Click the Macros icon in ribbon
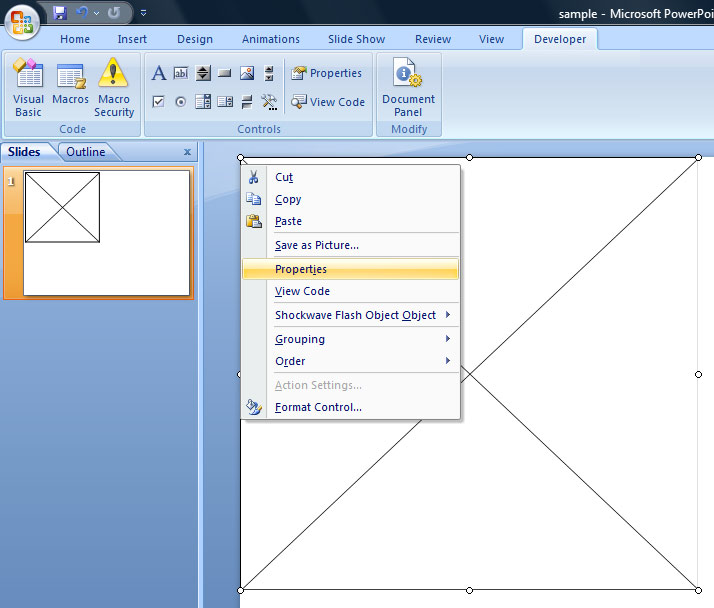The image size is (714, 608). point(71,87)
